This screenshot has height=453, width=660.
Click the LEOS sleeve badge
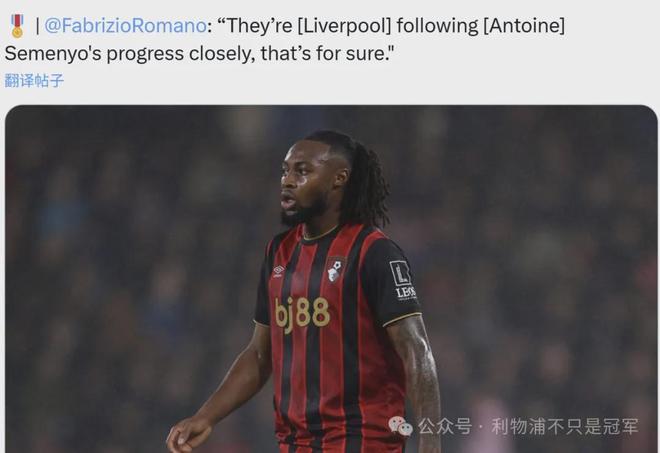pyautogui.click(x=403, y=279)
